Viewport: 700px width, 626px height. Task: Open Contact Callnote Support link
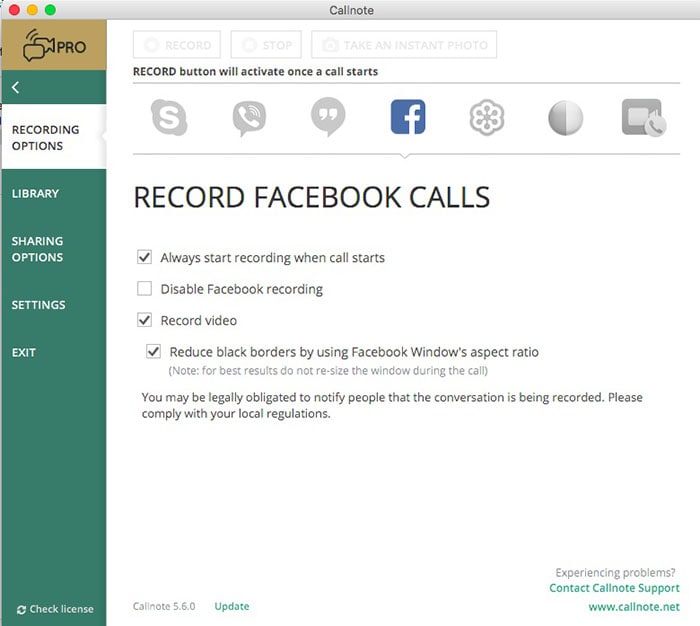(614, 588)
